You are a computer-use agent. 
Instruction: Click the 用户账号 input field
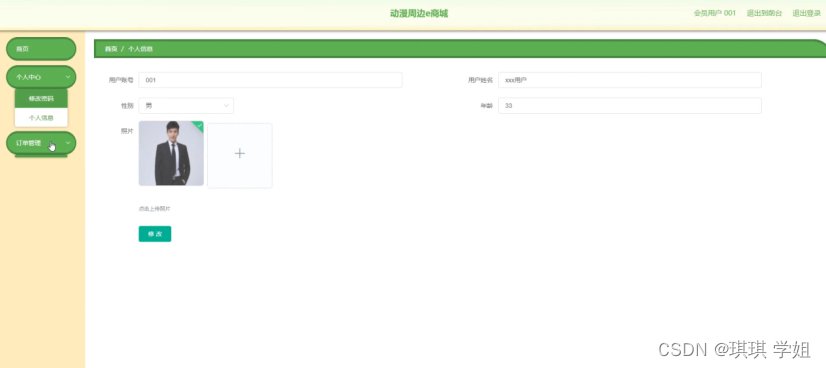coord(270,80)
